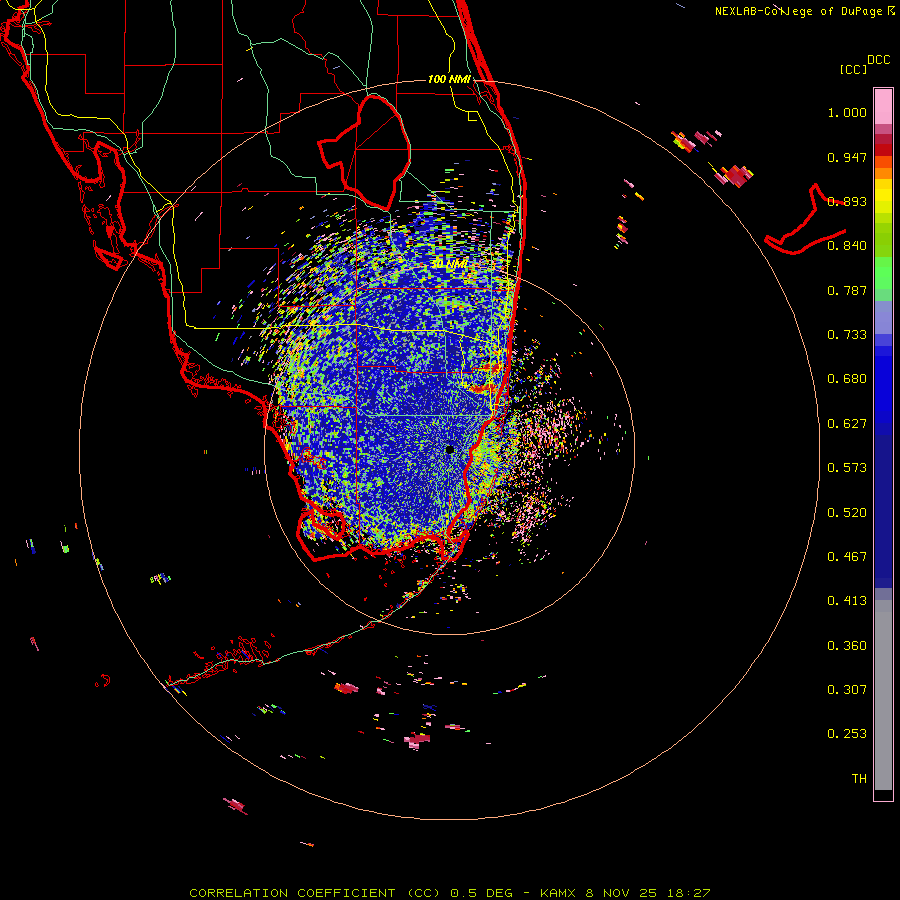This screenshot has height=900, width=900.
Task: Click the 8 NOV 25 date text
Action: 621,893
